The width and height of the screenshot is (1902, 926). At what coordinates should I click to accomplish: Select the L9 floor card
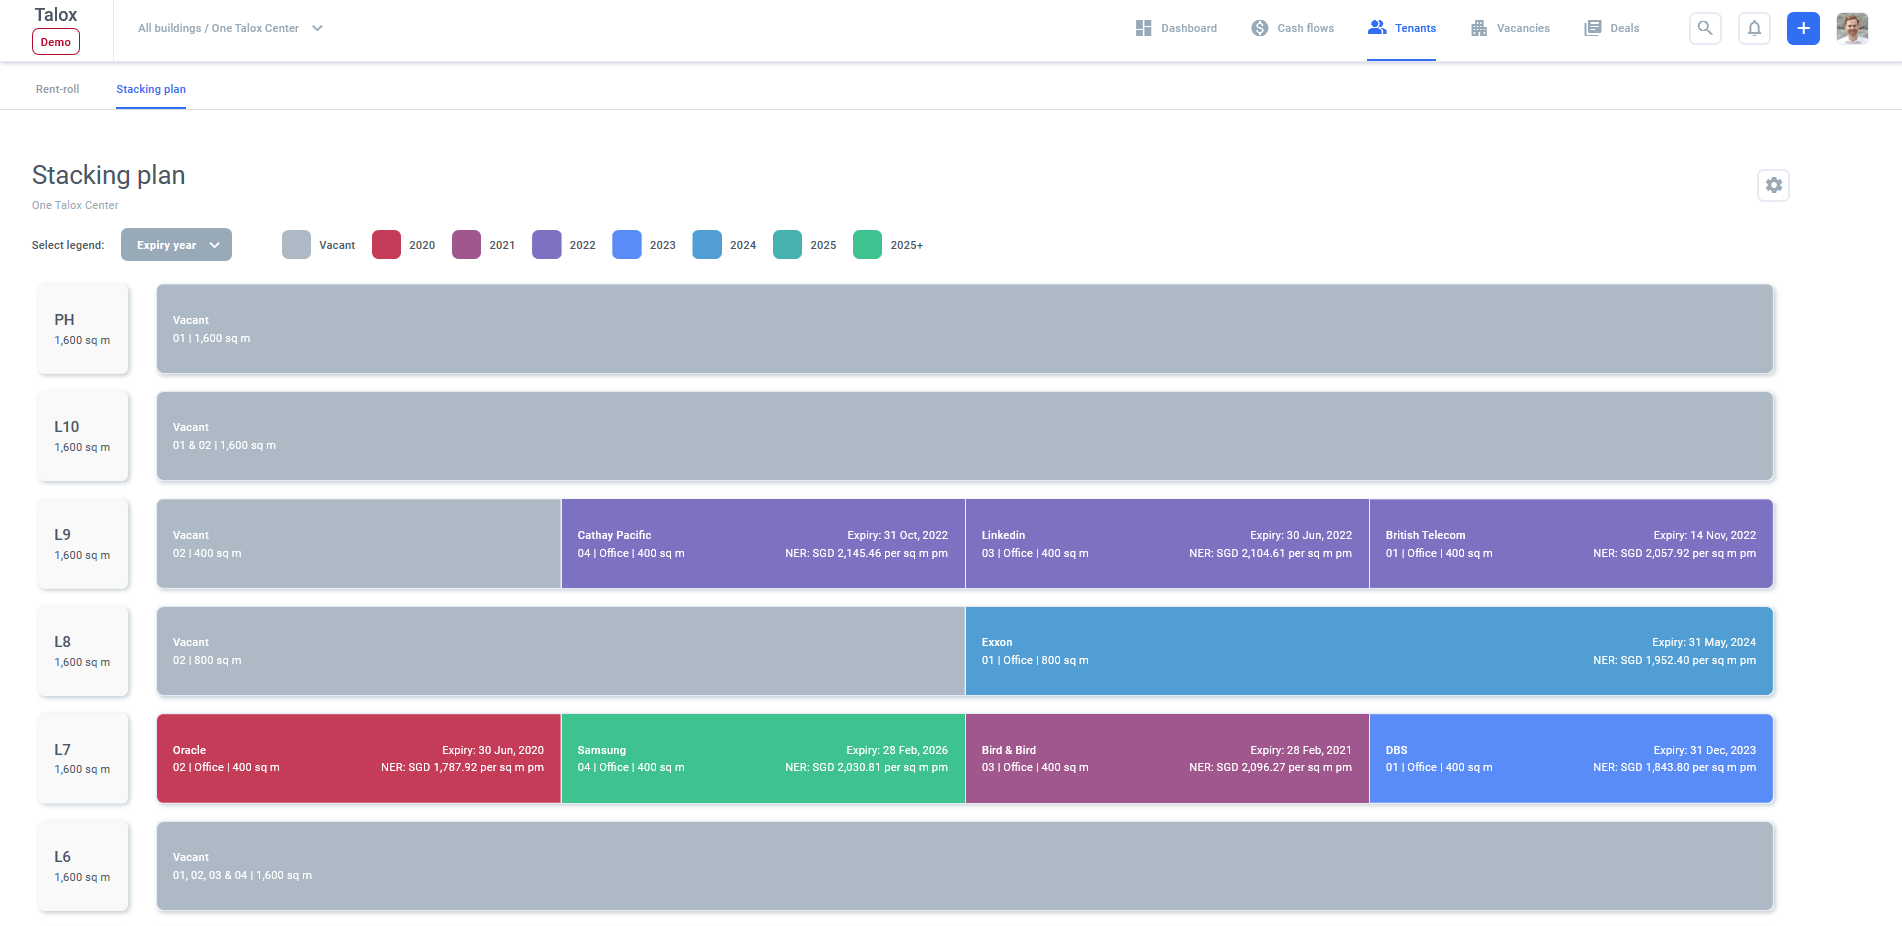click(x=83, y=544)
